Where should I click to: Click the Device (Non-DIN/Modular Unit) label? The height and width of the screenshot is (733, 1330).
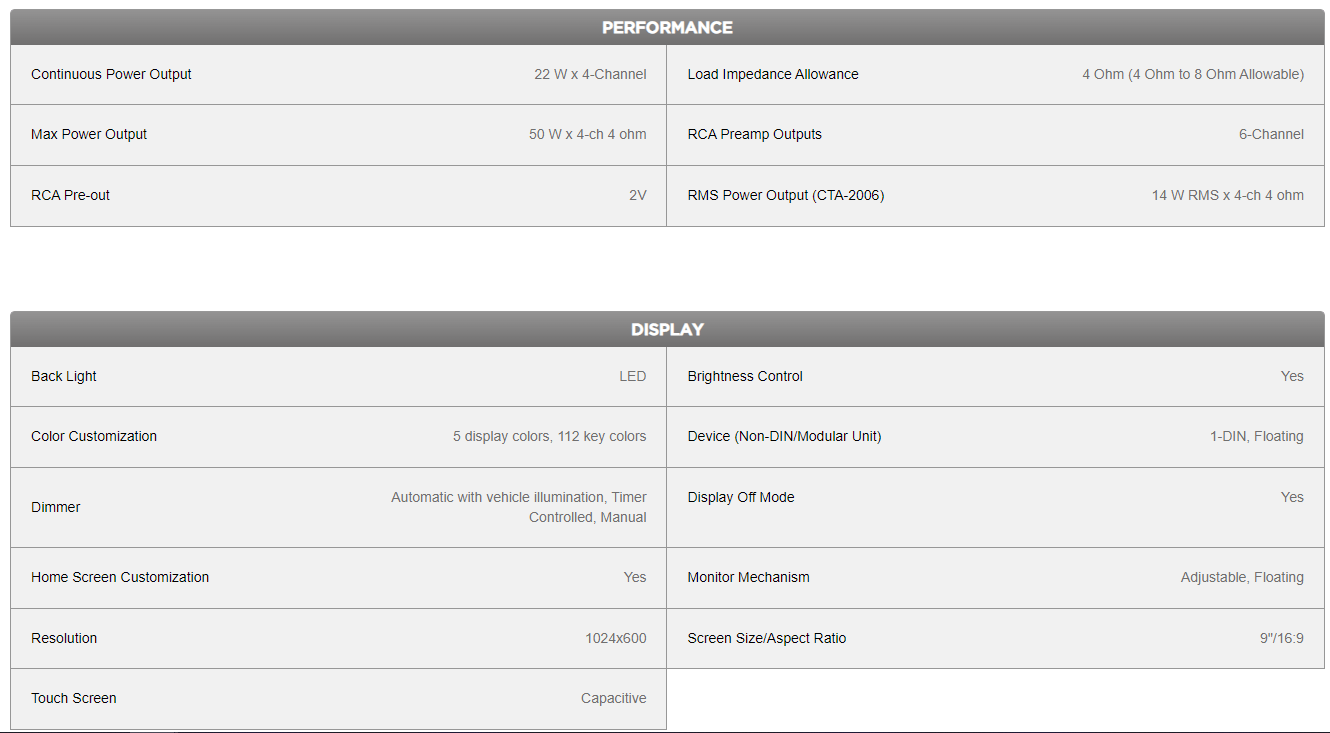(x=784, y=437)
